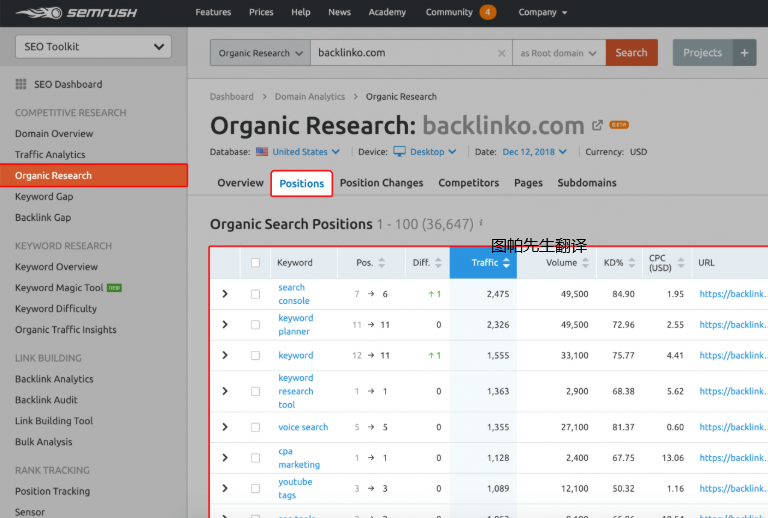Click the NEW badge beside Keyword Magic Tool

114,288
